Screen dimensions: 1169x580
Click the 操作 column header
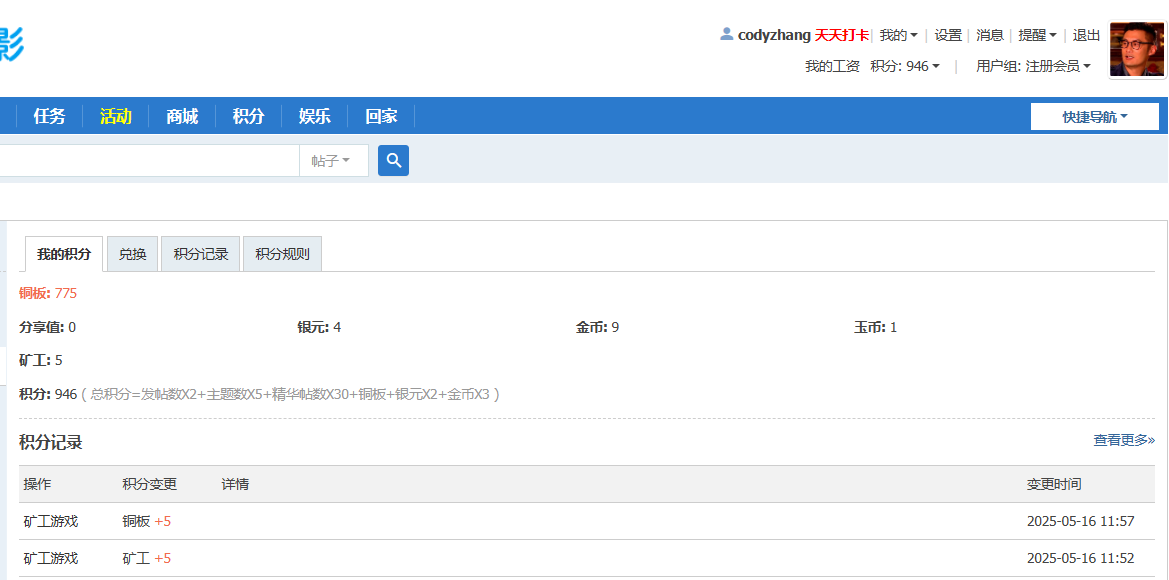point(37,485)
